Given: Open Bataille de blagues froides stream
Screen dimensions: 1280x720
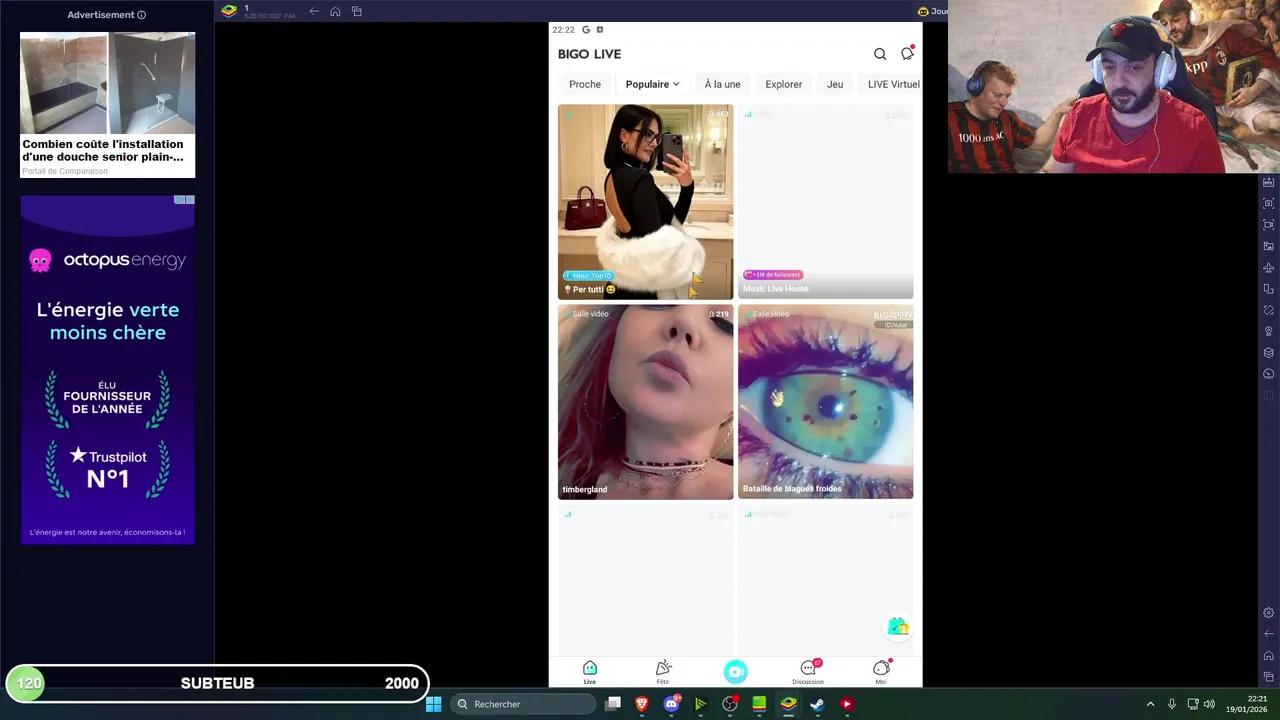Looking at the screenshot, I should pos(825,402).
